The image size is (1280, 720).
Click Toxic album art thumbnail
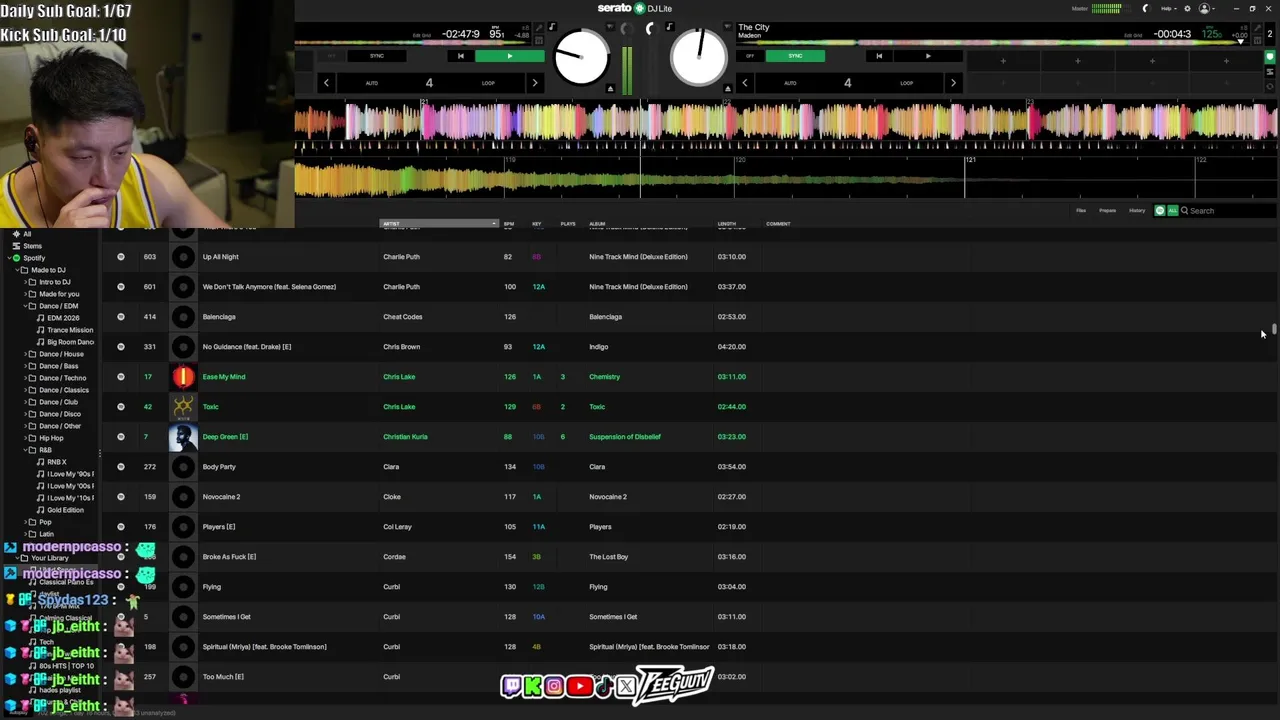(183, 407)
